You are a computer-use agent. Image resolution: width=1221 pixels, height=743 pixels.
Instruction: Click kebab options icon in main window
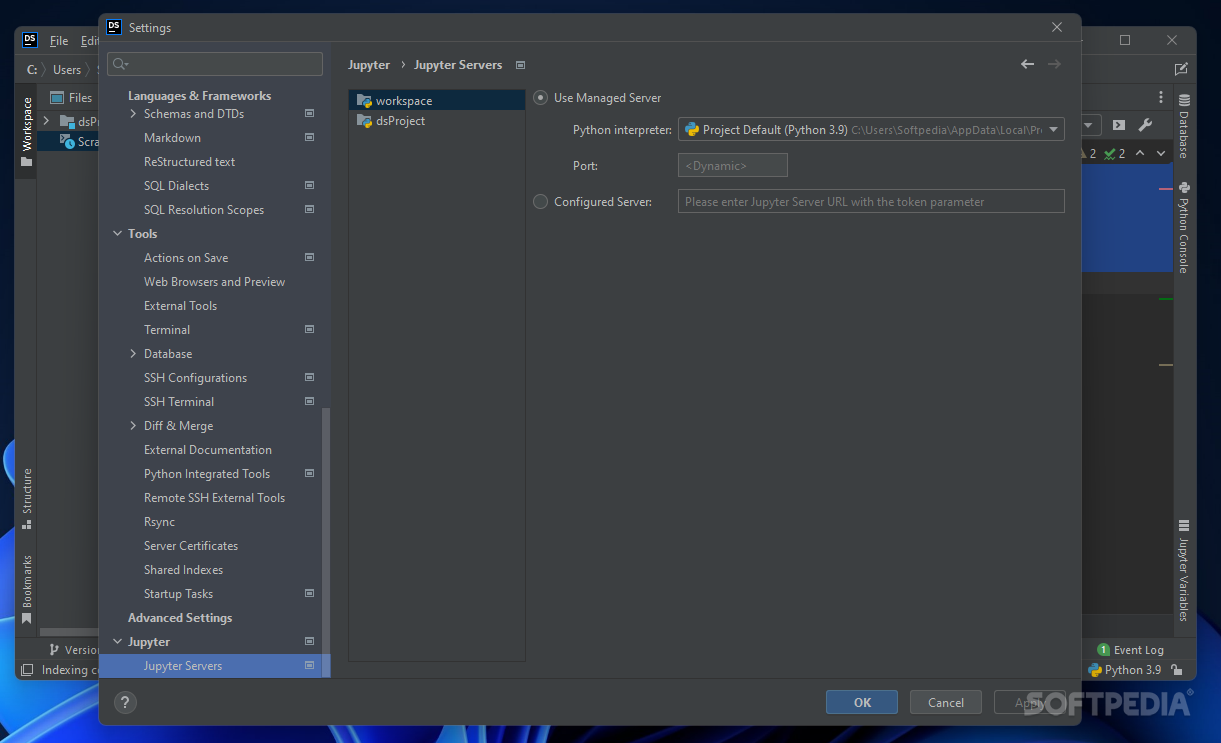click(1160, 97)
